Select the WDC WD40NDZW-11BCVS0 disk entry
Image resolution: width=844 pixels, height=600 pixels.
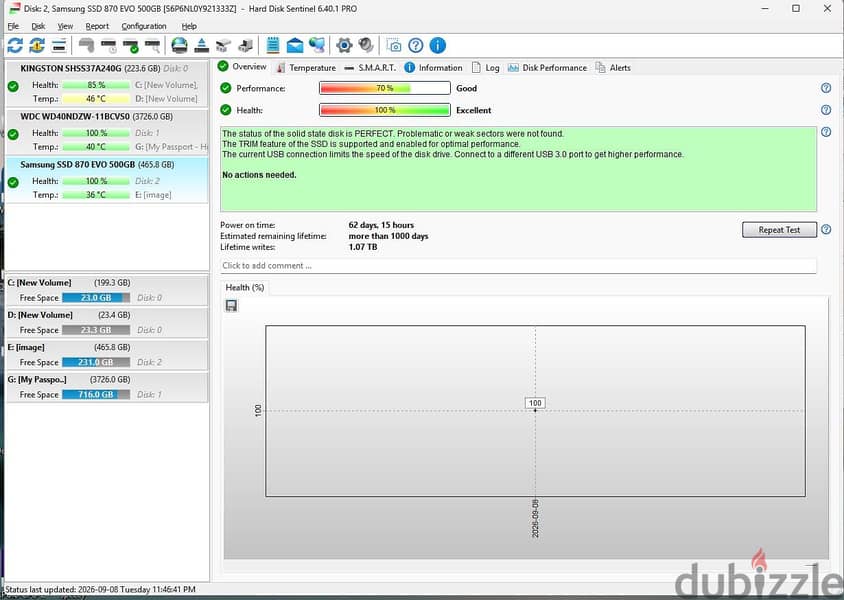pos(107,132)
